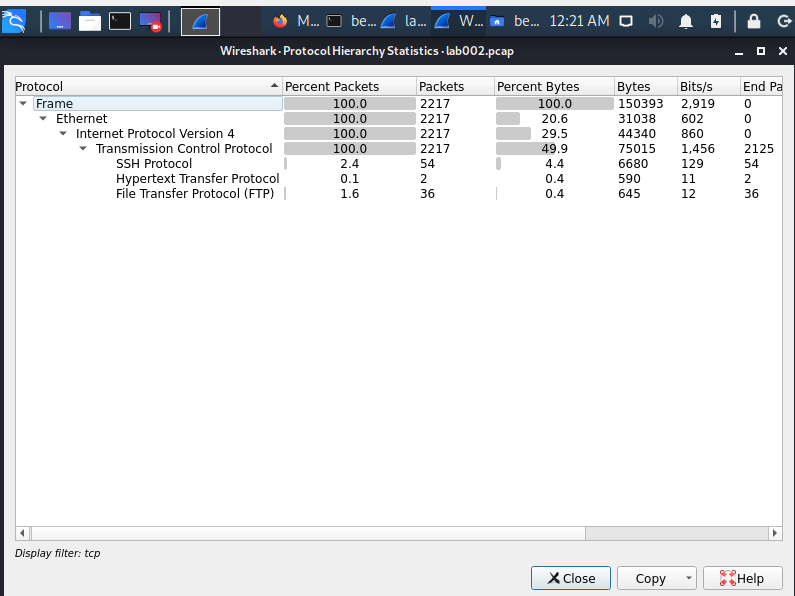Minimize the Protocol Hierarchy window
The image size is (795, 596).
tap(739, 52)
